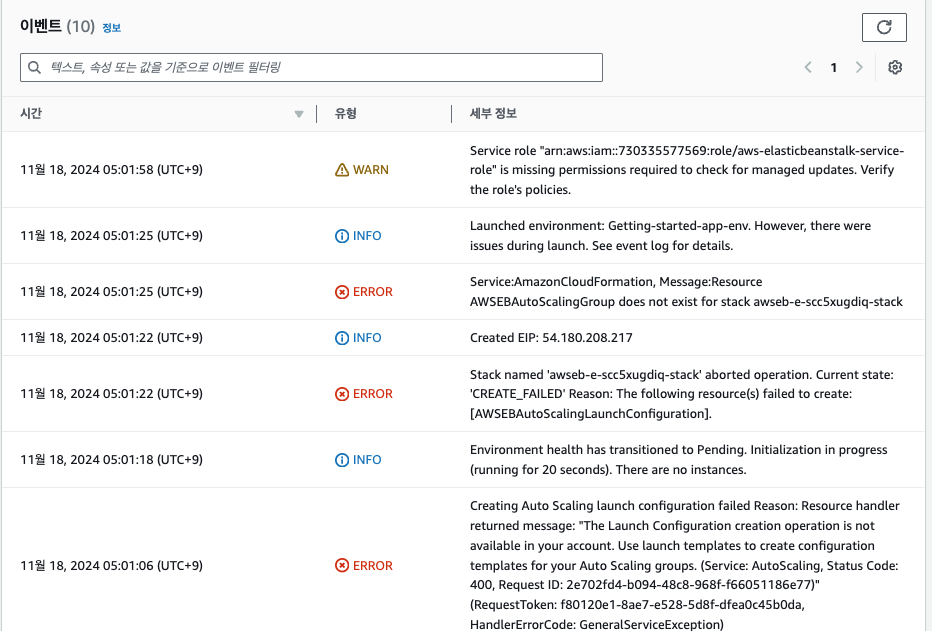
Task: Go to previous page of events
Action: 808,67
